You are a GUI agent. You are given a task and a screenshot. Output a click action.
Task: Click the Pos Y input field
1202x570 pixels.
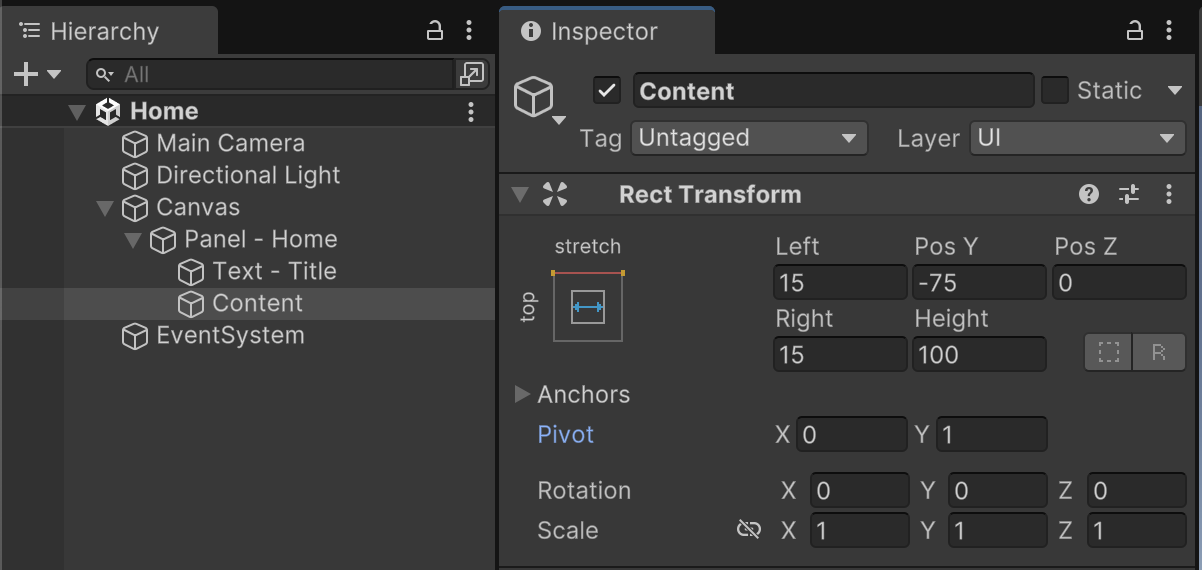(x=978, y=283)
